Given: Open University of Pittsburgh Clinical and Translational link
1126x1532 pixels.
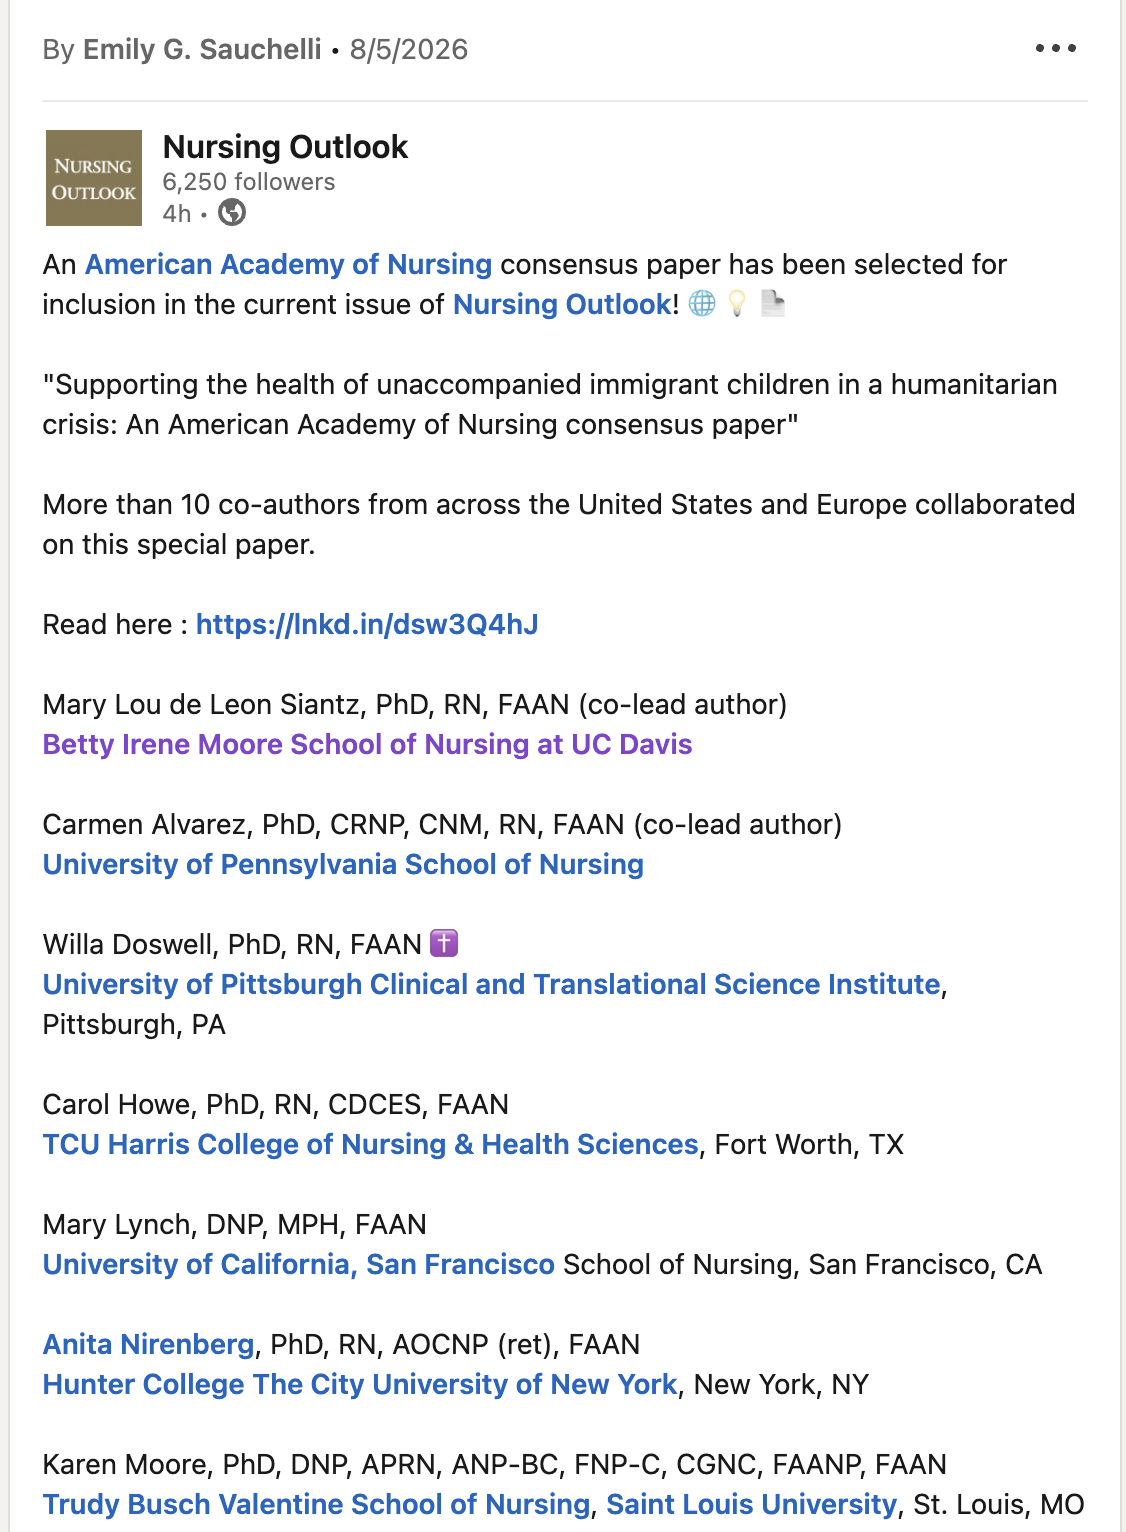Looking at the screenshot, I should (x=492, y=984).
